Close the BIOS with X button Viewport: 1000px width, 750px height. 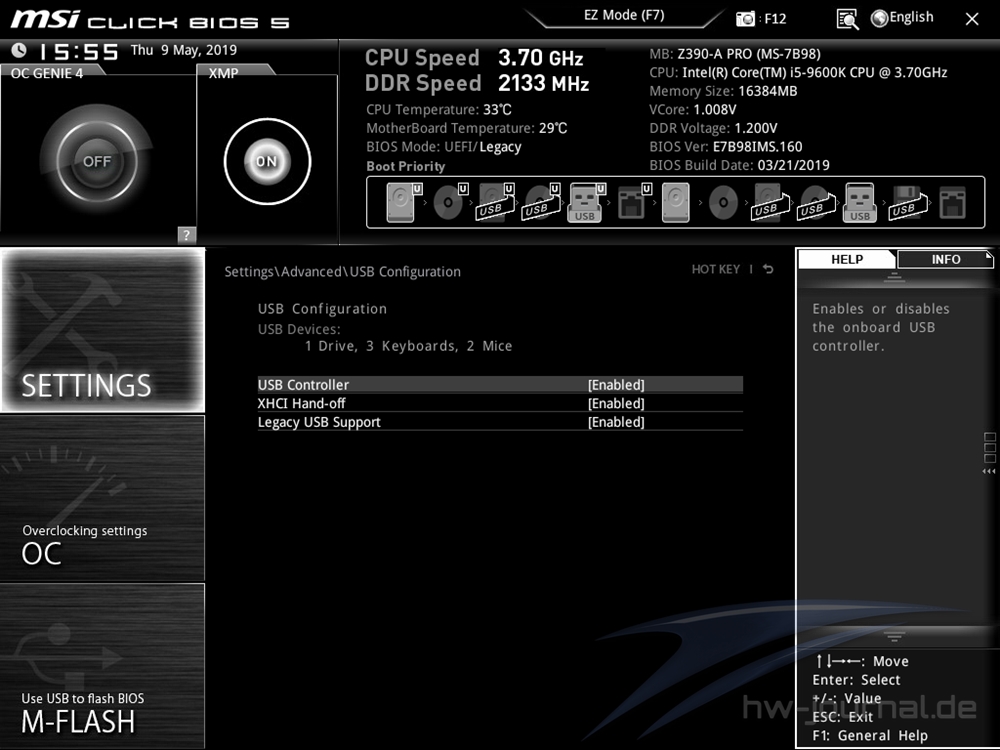[x=972, y=19]
